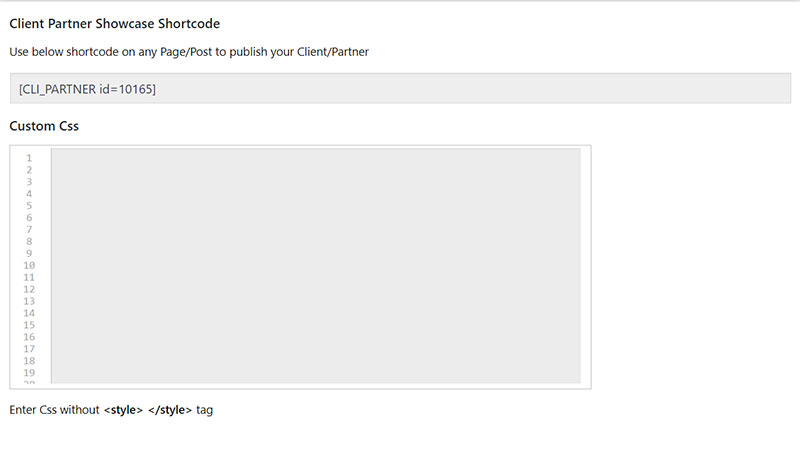Viewport: 800px width, 453px height.
Task: Click the shortcode usage description text
Action: tap(189, 52)
